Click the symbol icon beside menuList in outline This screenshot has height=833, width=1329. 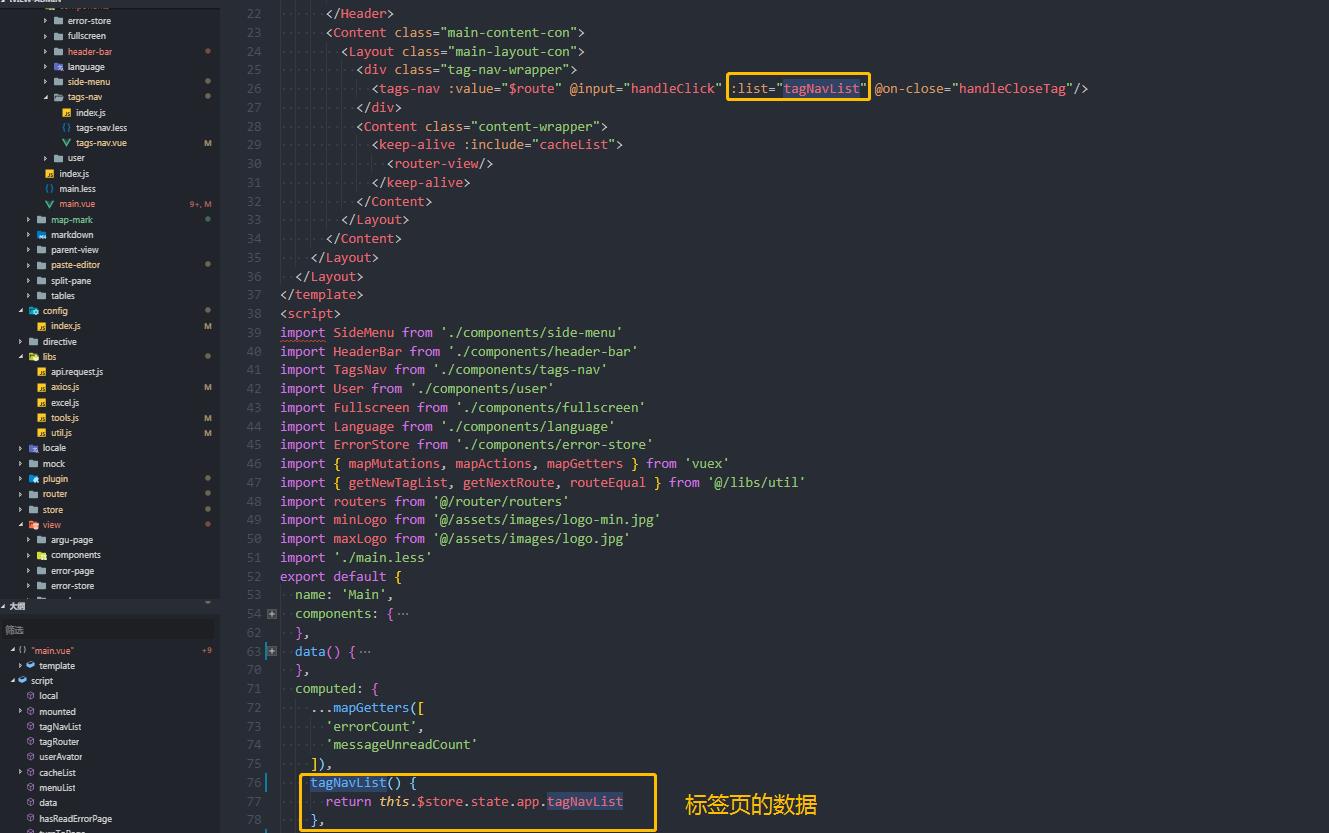[x=30, y=788]
